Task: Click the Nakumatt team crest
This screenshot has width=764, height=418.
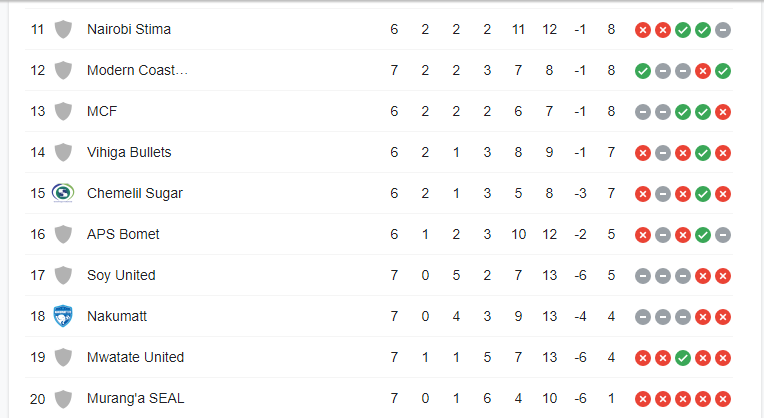Action: 63,316
